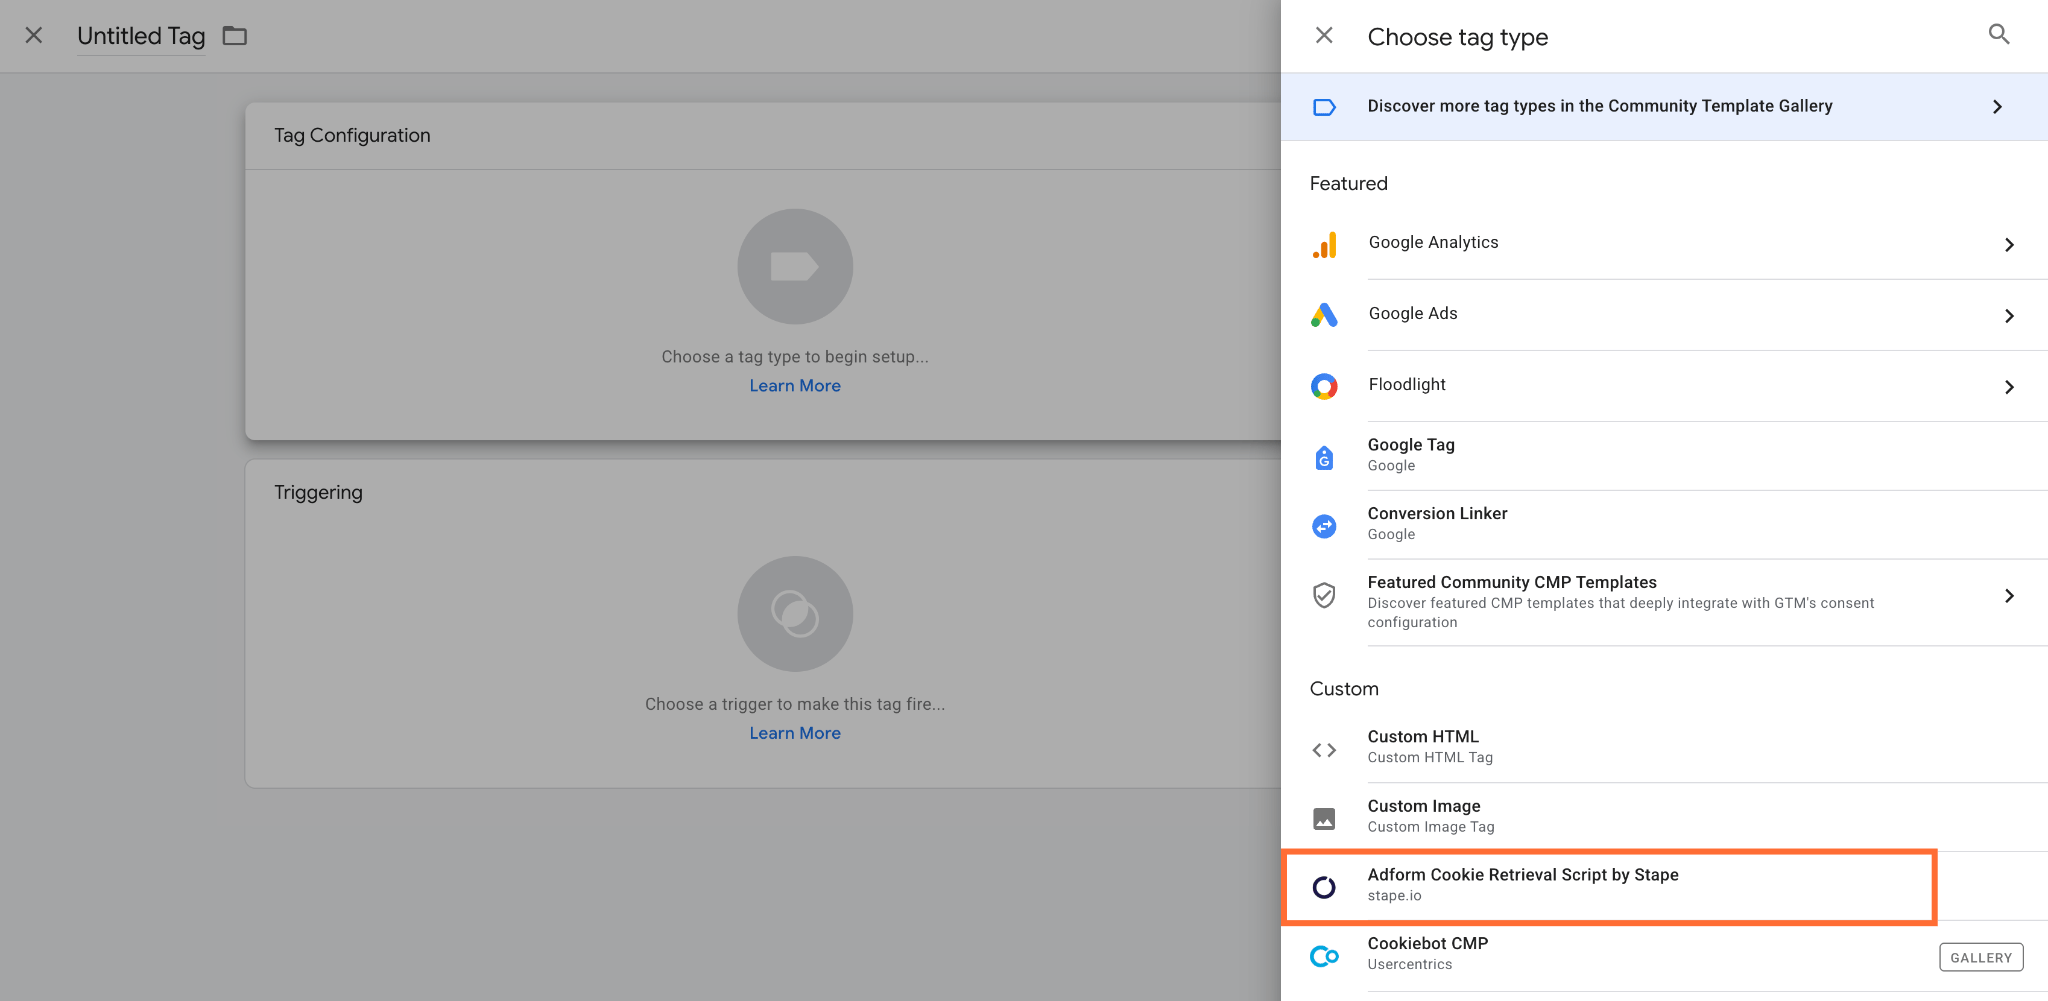
Task: Expand the Featured Community CMP Templates chevron
Action: pos(2009,596)
